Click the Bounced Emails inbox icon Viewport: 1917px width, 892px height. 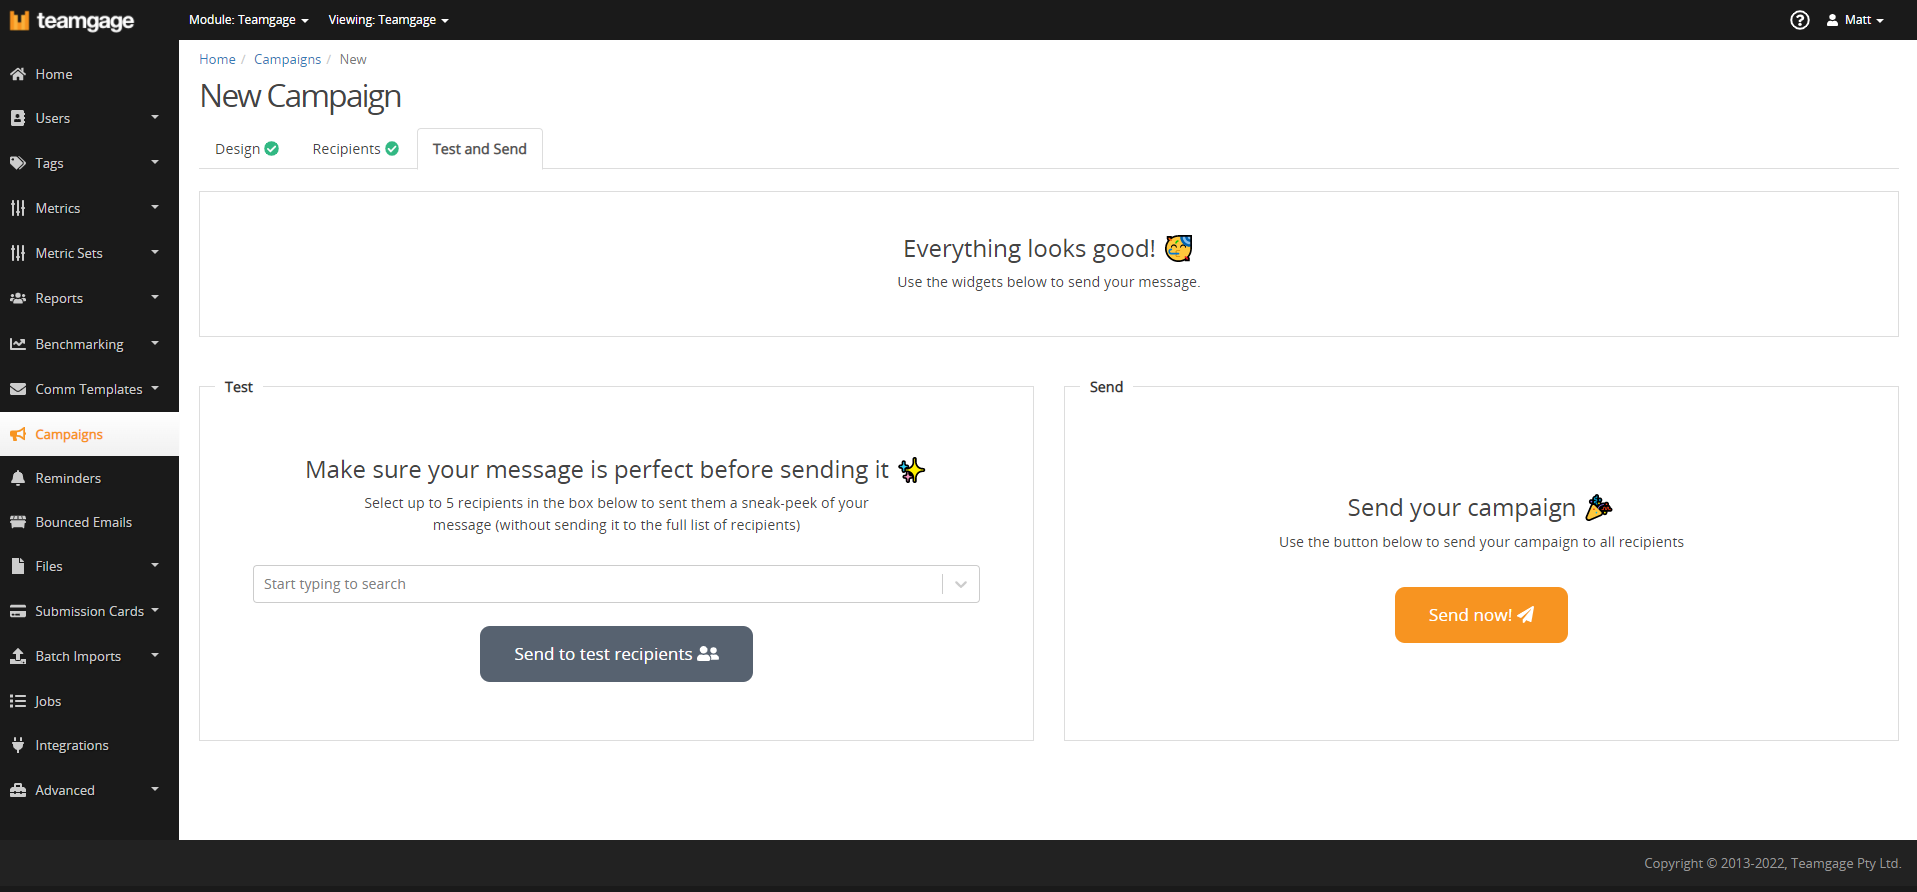pos(18,522)
